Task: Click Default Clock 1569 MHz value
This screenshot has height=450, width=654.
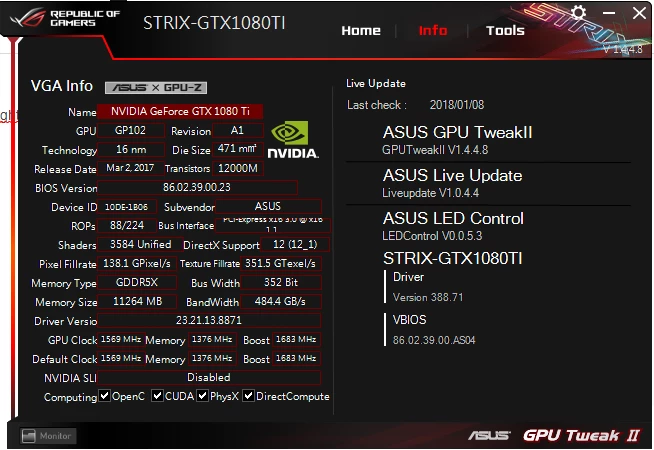Action: 121,359
